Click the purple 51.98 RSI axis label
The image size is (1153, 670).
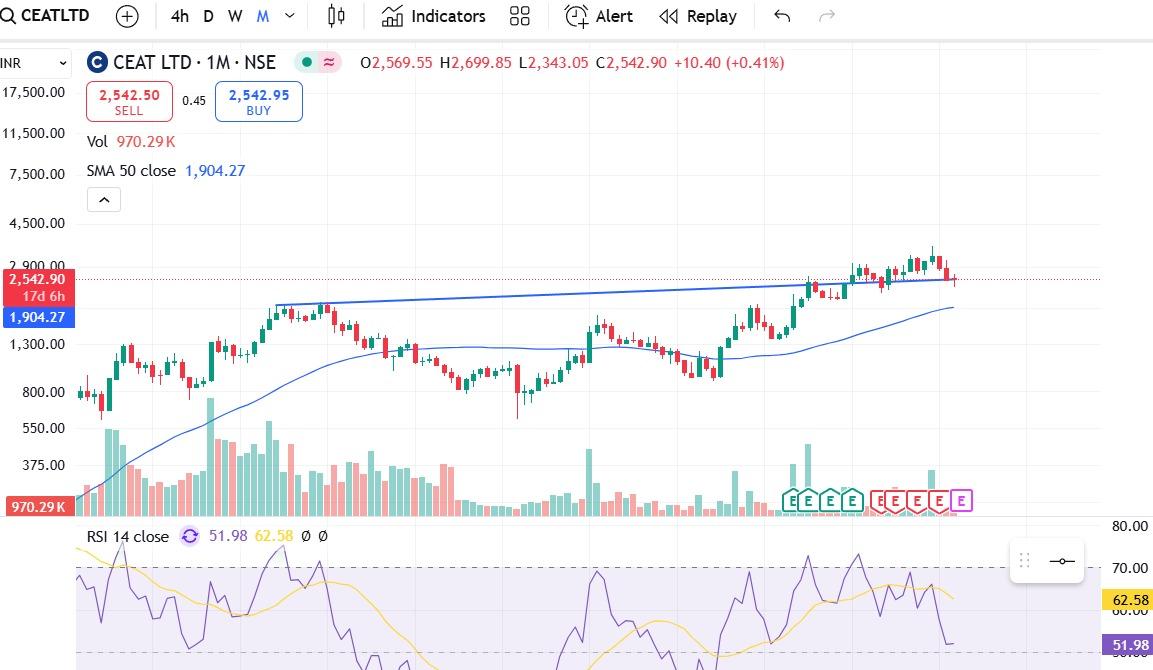tap(1129, 646)
